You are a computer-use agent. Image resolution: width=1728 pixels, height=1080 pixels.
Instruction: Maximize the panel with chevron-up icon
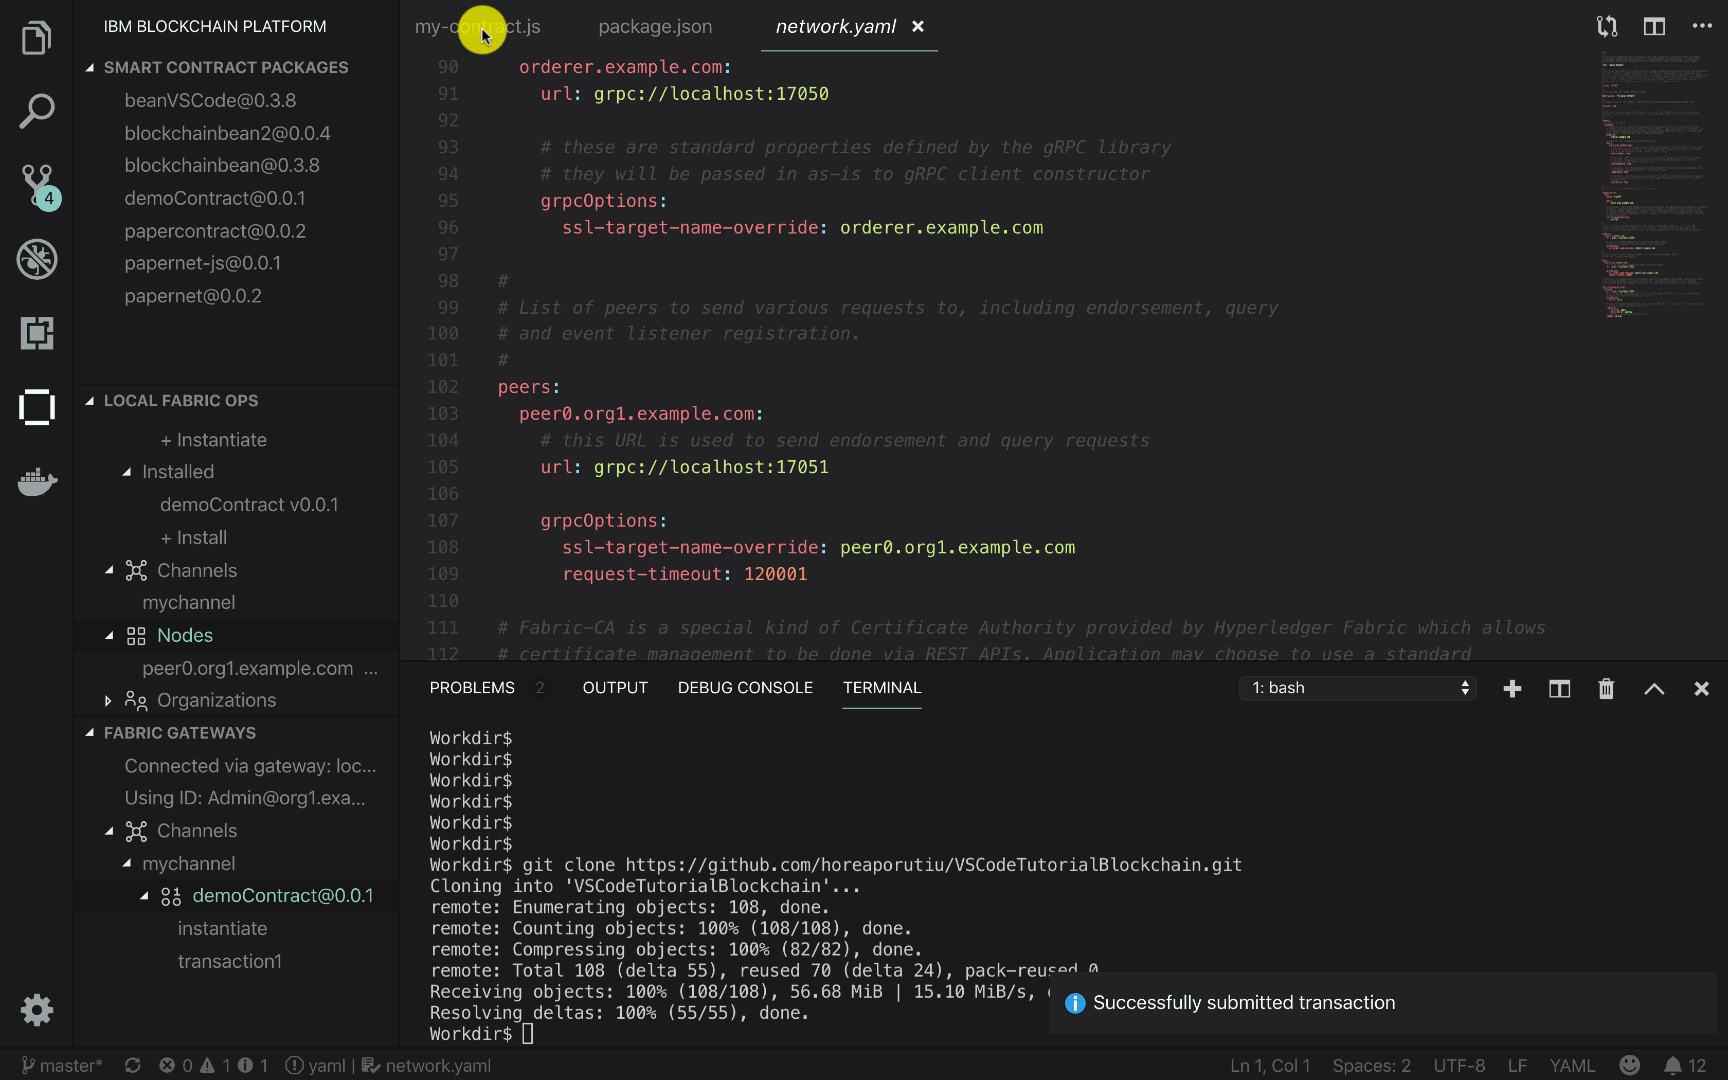[x=1654, y=688]
